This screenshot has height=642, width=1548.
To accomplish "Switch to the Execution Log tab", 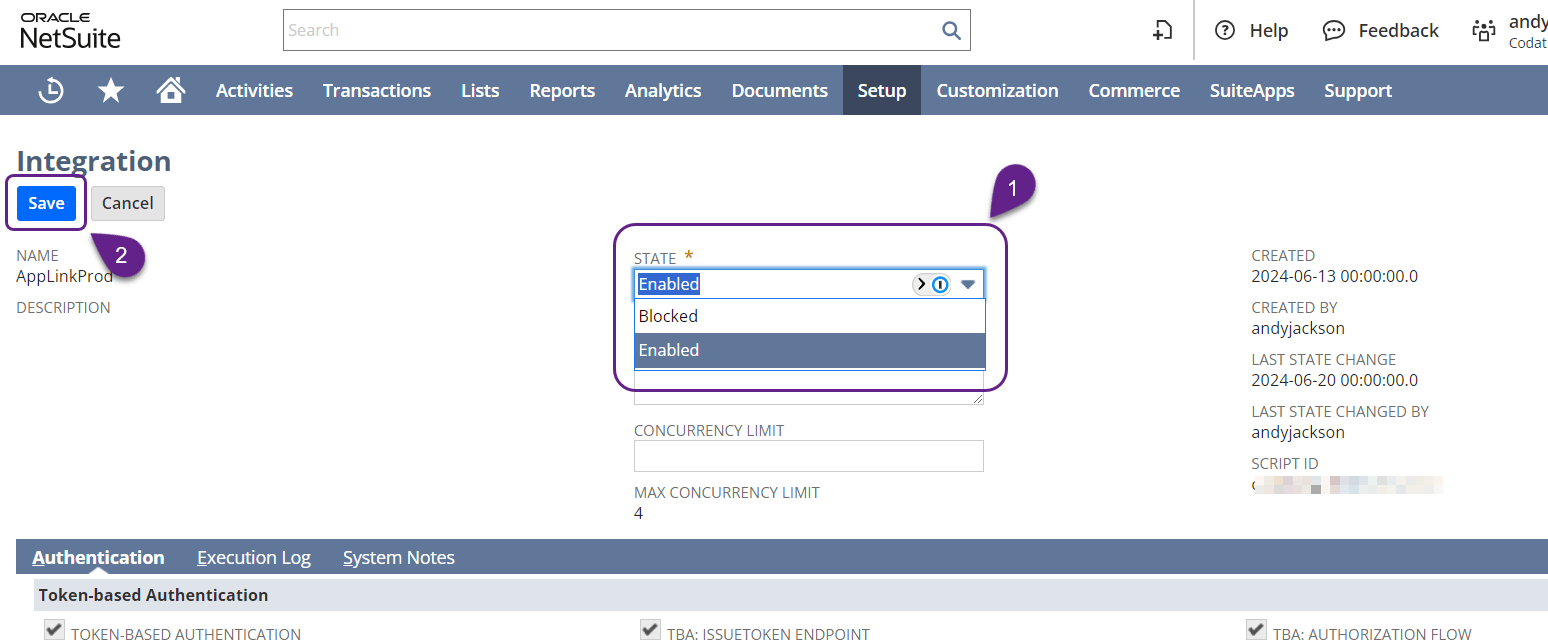I will [x=253, y=557].
